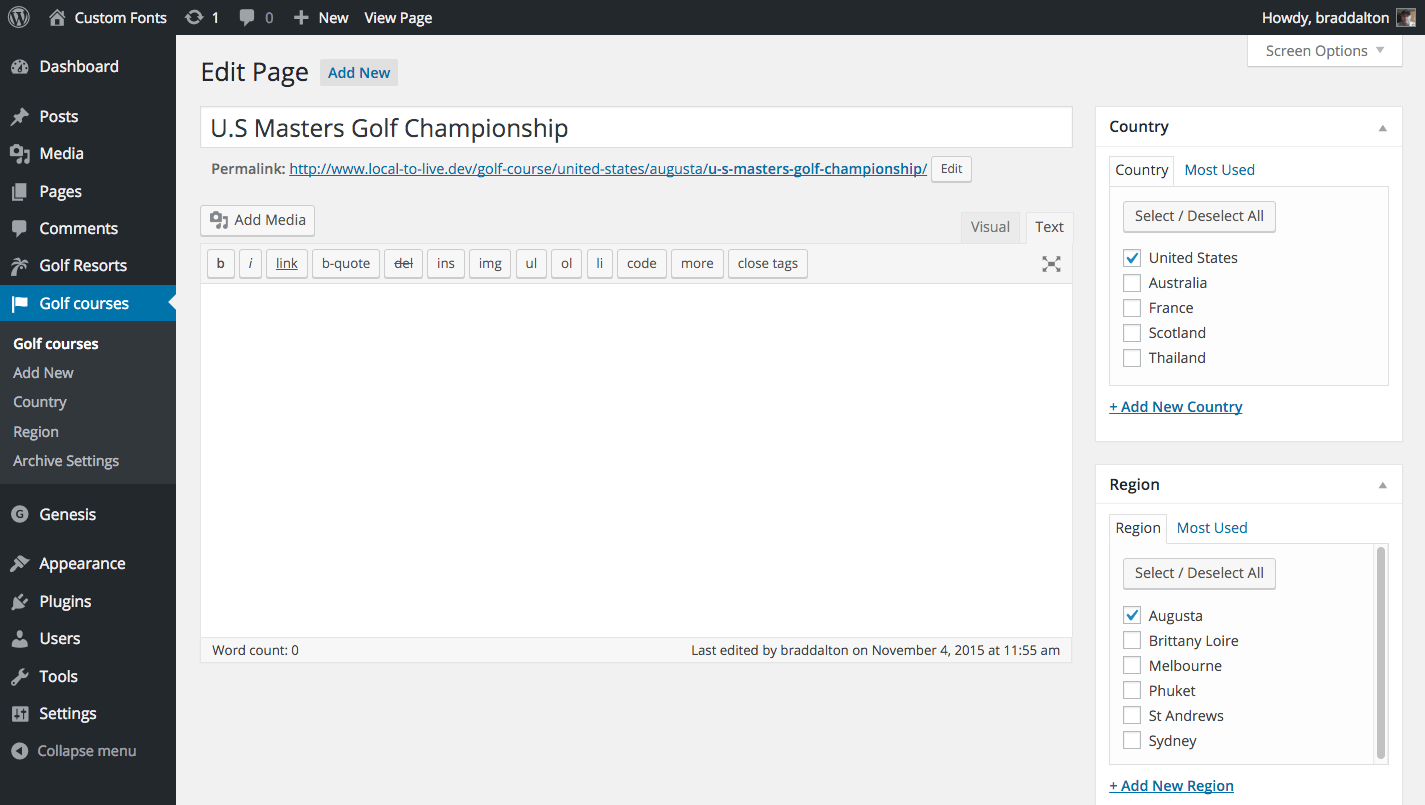Check the St Andrews region checkbox
Viewport: 1425px width, 805px height.
click(x=1132, y=716)
